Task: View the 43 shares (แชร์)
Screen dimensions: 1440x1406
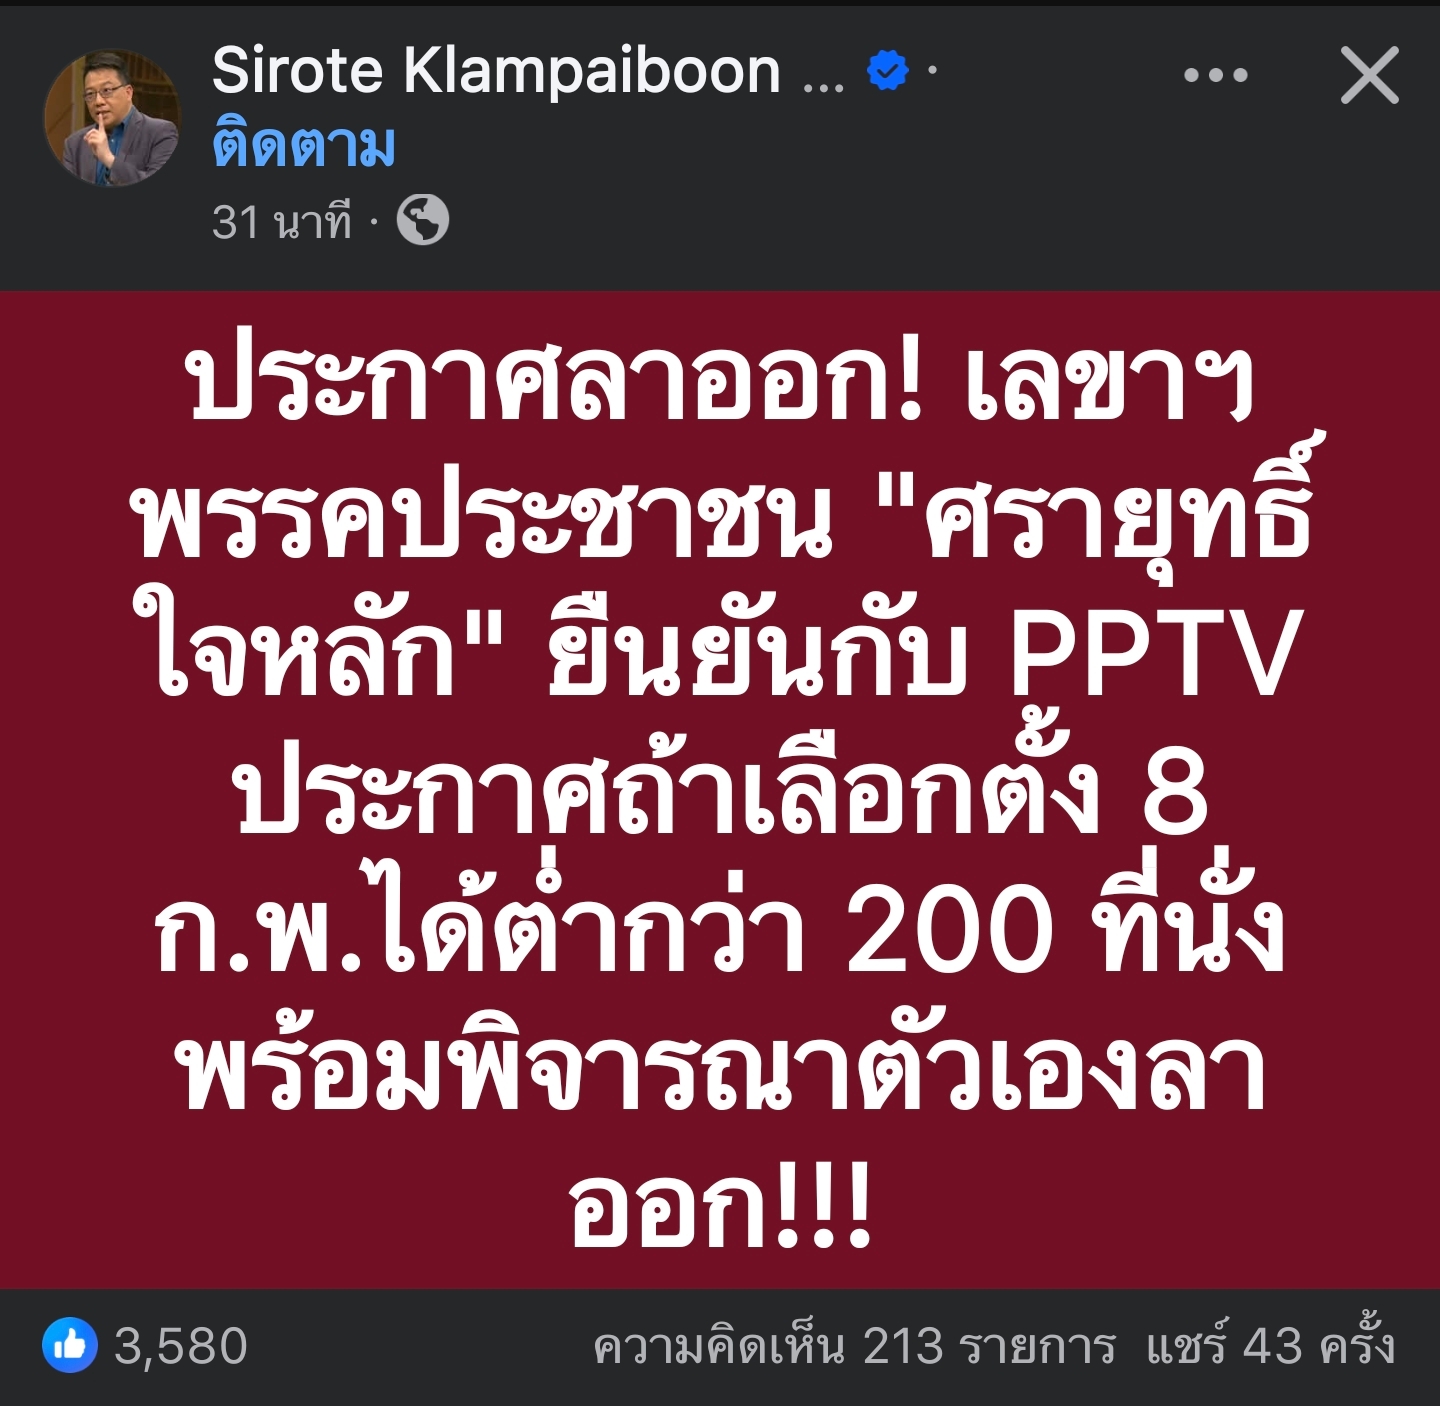Action: [x=1270, y=1345]
